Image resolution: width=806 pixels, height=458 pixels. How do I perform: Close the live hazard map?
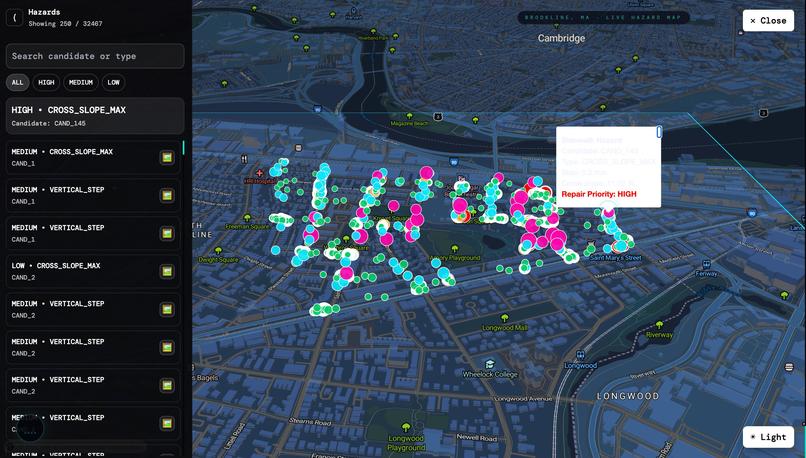768,21
